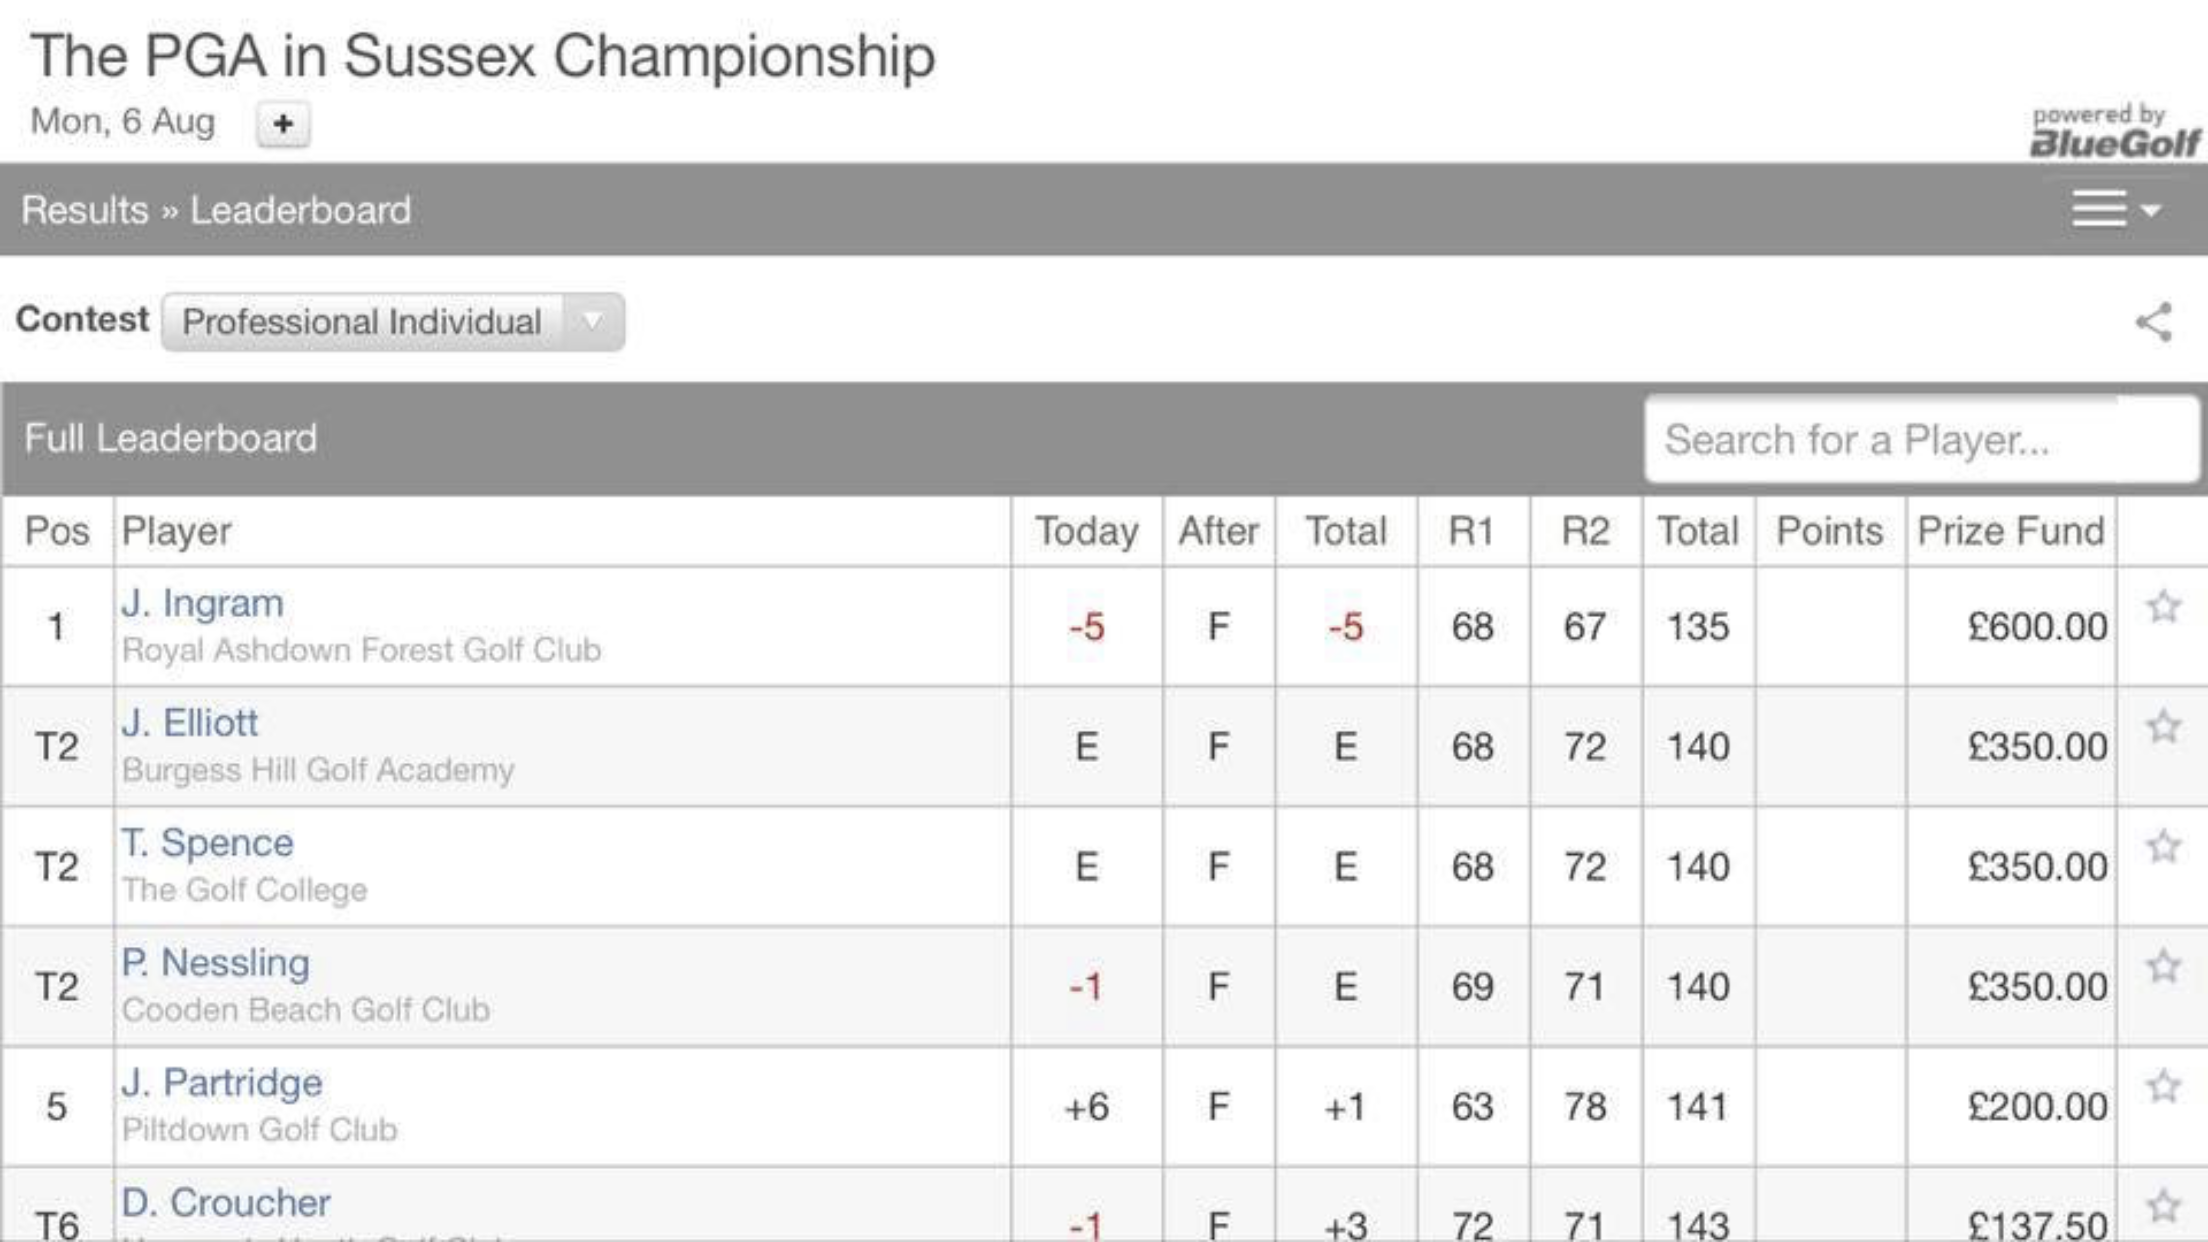Open J. Ingram's player link

[x=203, y=603]
